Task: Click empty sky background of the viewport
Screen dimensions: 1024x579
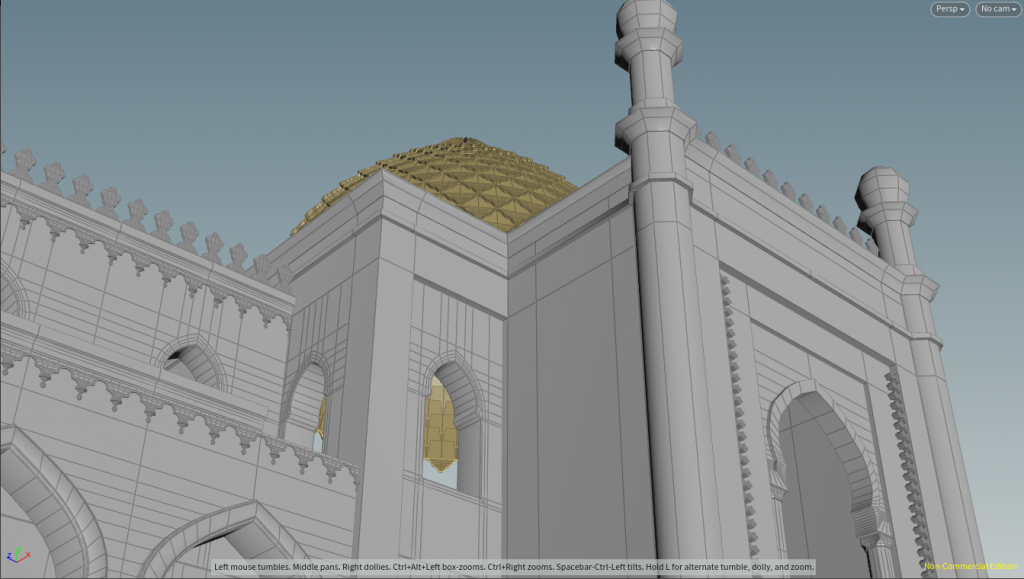Action: pyautogui.click(x=261, y=78)
